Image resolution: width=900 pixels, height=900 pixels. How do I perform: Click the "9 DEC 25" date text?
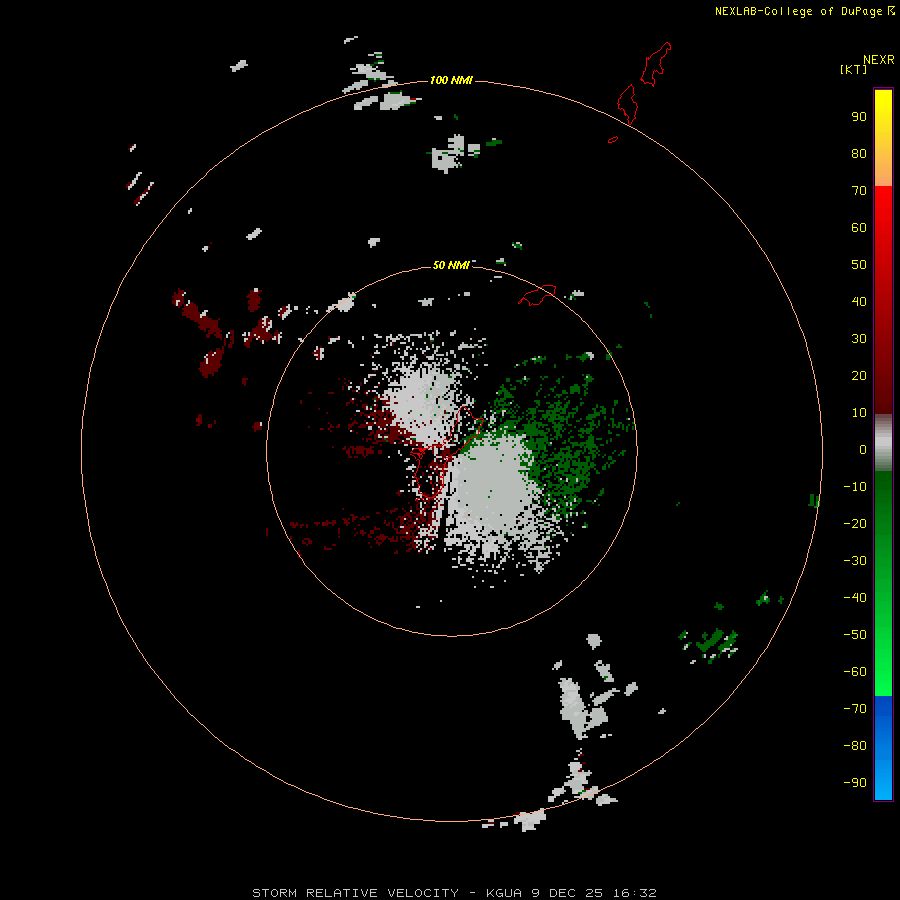[567, 893]
